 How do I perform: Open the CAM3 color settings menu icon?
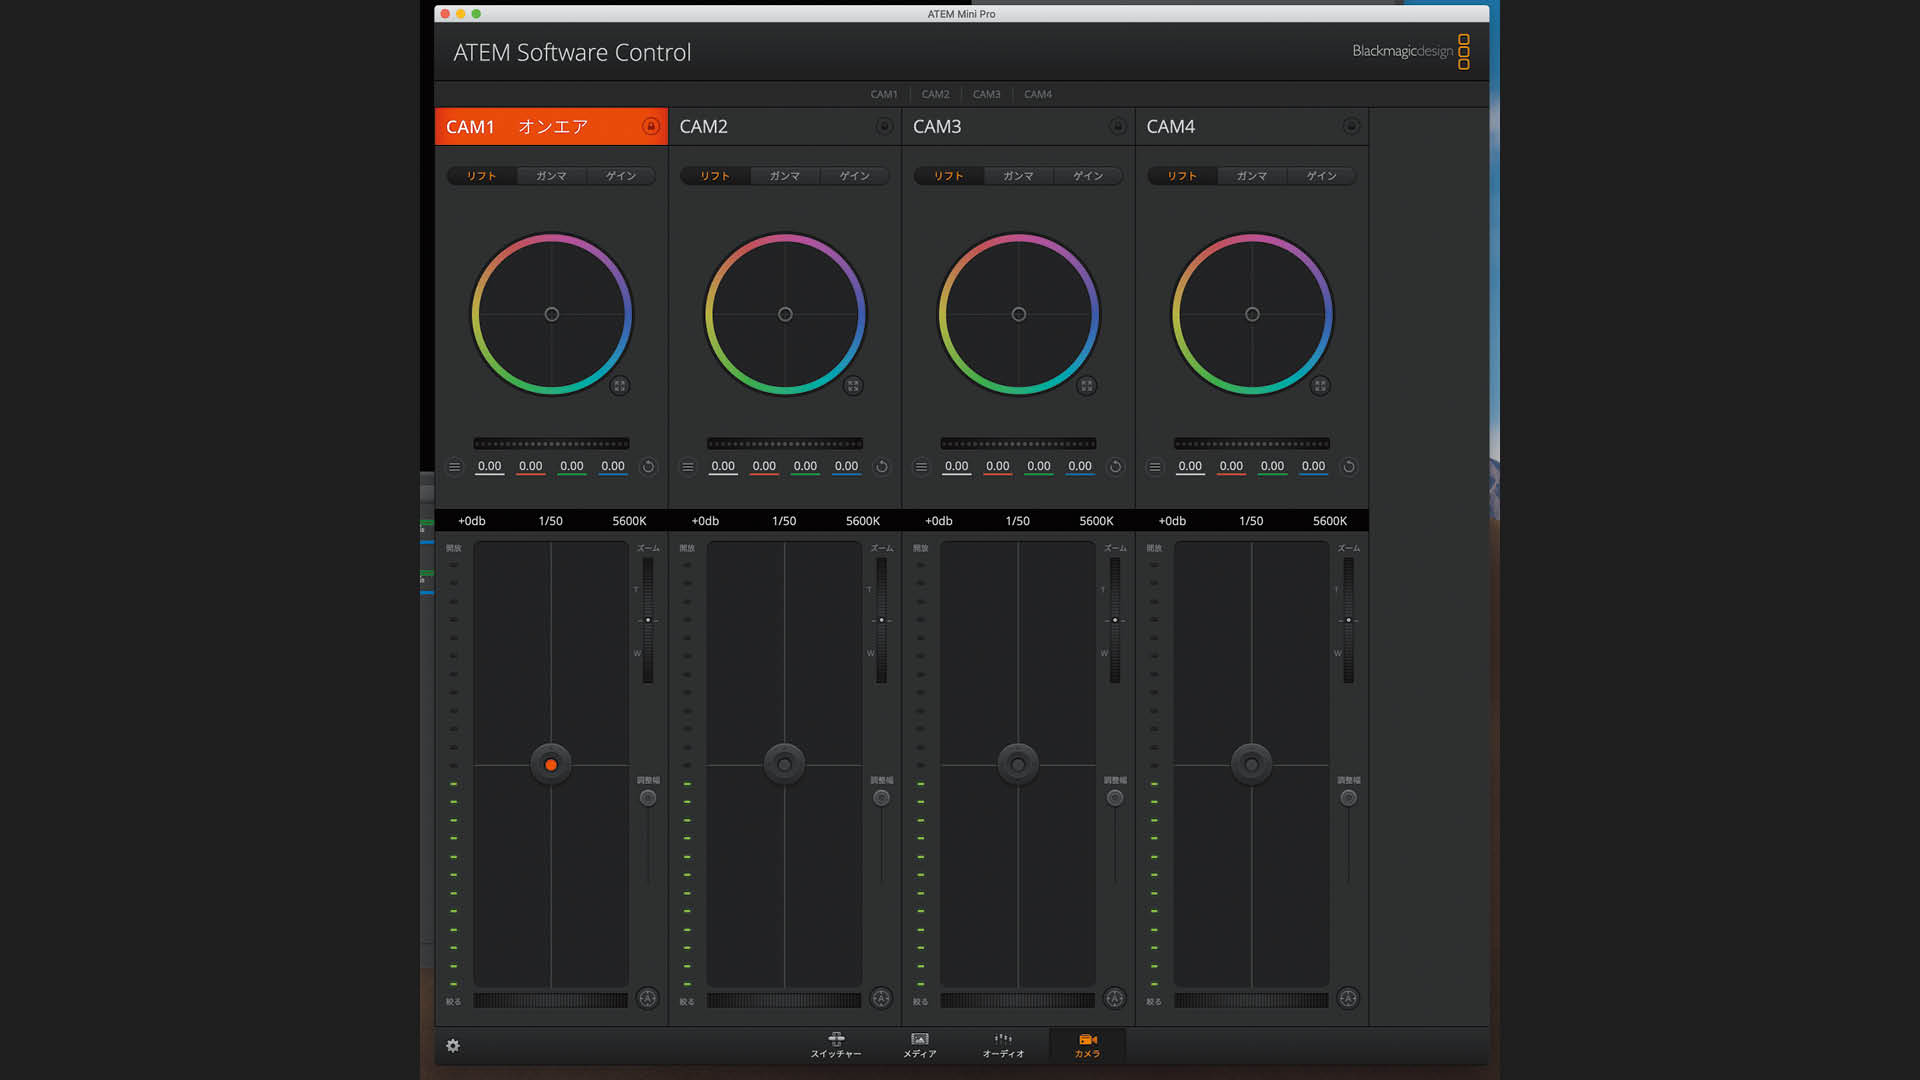click(921, 467)
